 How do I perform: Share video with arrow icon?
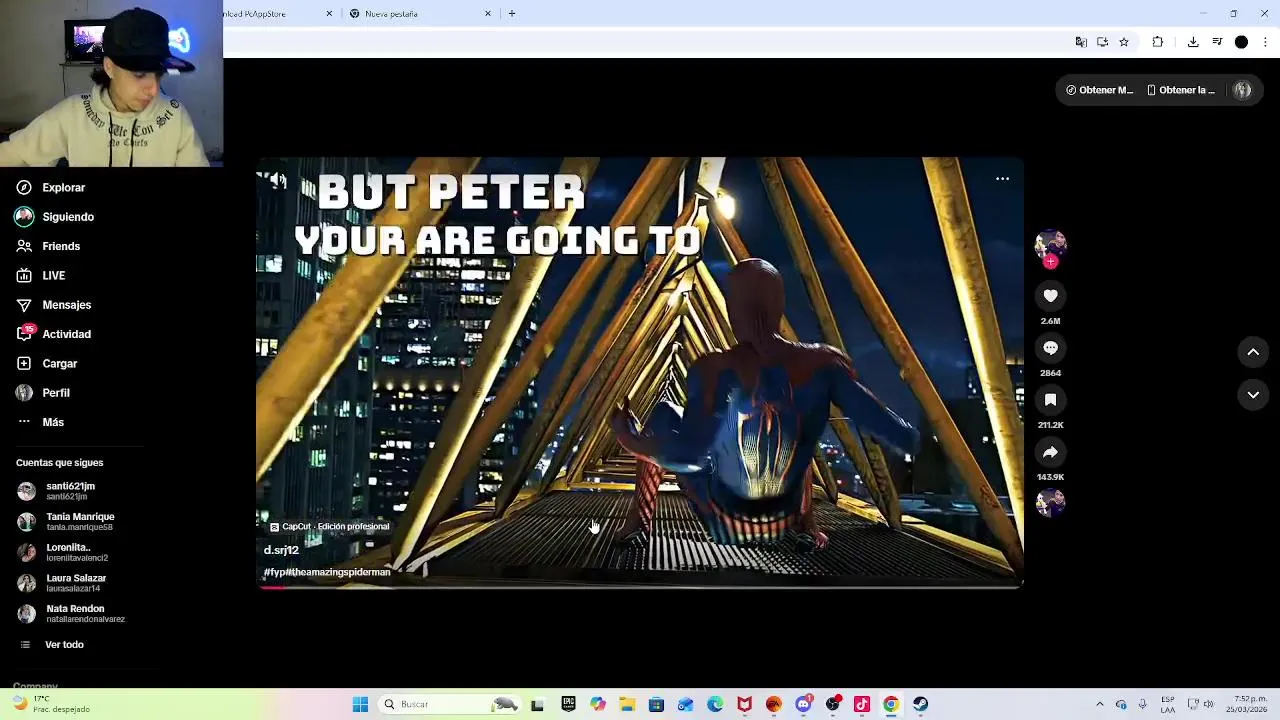(1050, 452)
